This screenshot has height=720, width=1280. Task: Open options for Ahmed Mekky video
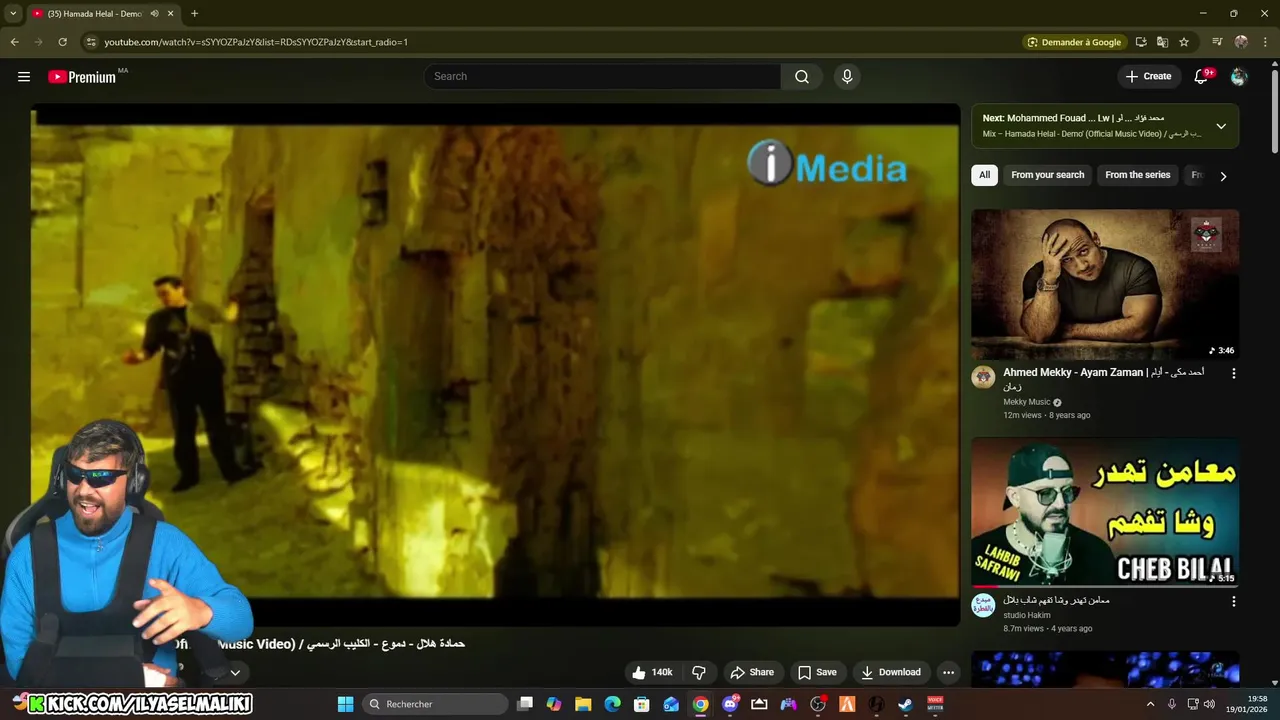(x=1233, y=373)
